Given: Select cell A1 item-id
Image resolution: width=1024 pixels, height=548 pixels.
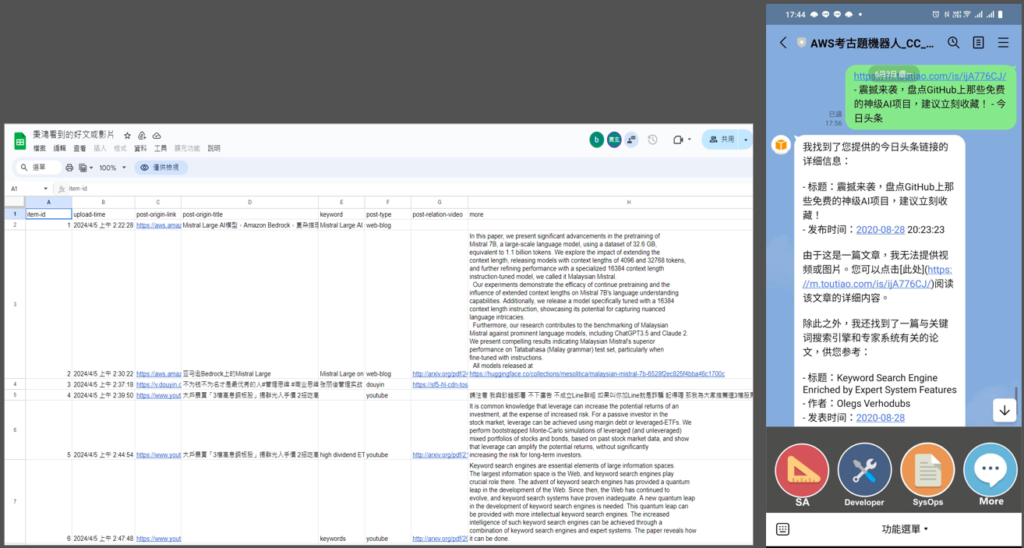Looking at the screenshot, I should click(48, 214).
